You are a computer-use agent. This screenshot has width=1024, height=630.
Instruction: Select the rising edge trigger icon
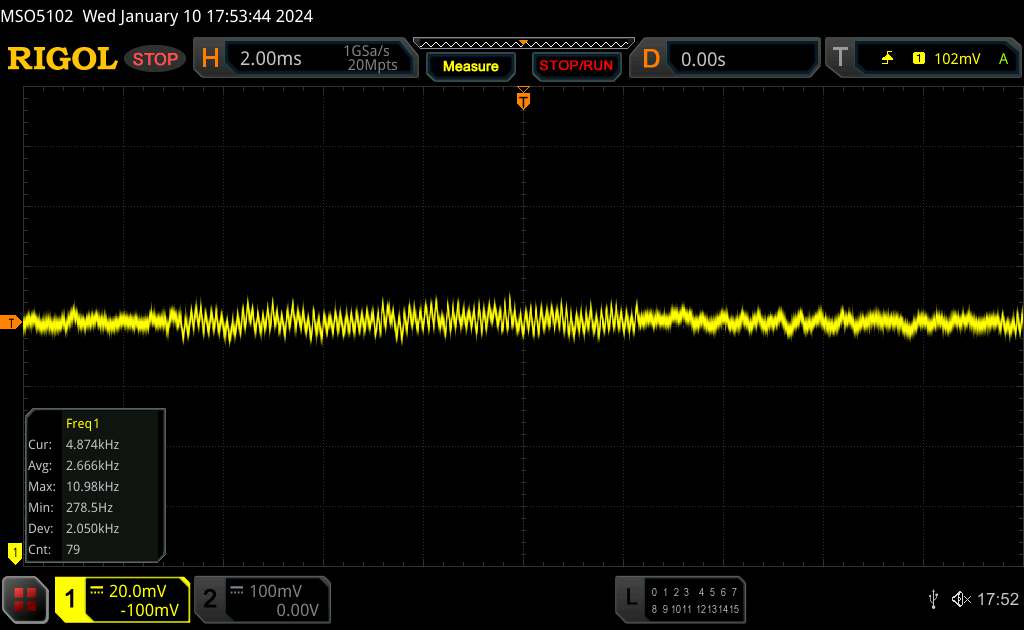tap(887, 59)
